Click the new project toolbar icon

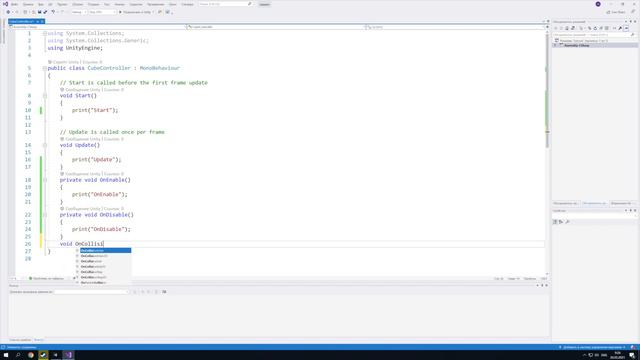pyautogui.click(x=25, y=12)
